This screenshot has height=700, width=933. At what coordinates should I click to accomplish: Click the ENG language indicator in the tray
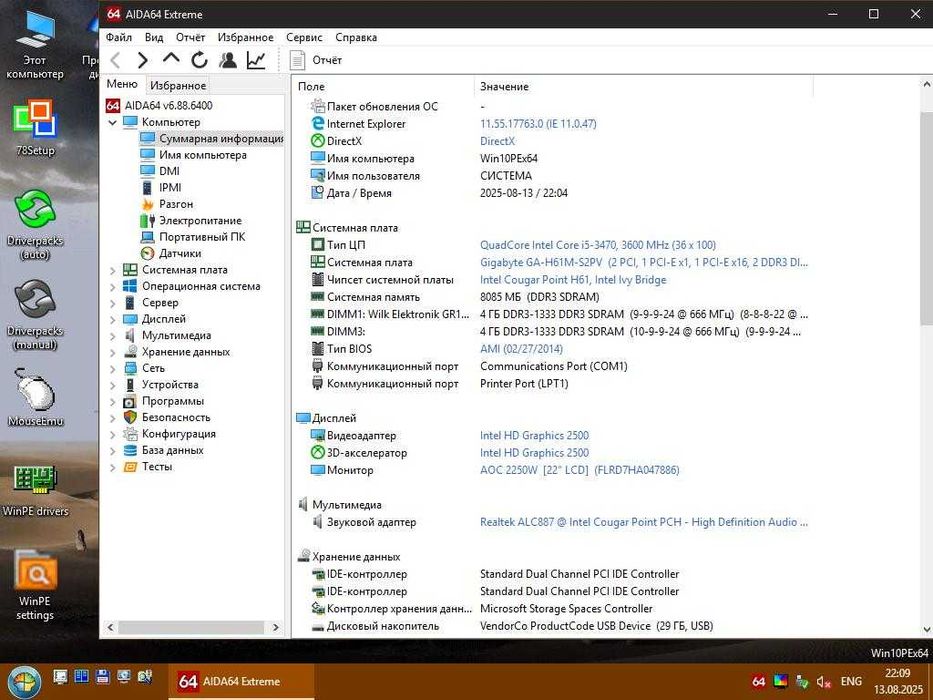[x=851, y=681]
